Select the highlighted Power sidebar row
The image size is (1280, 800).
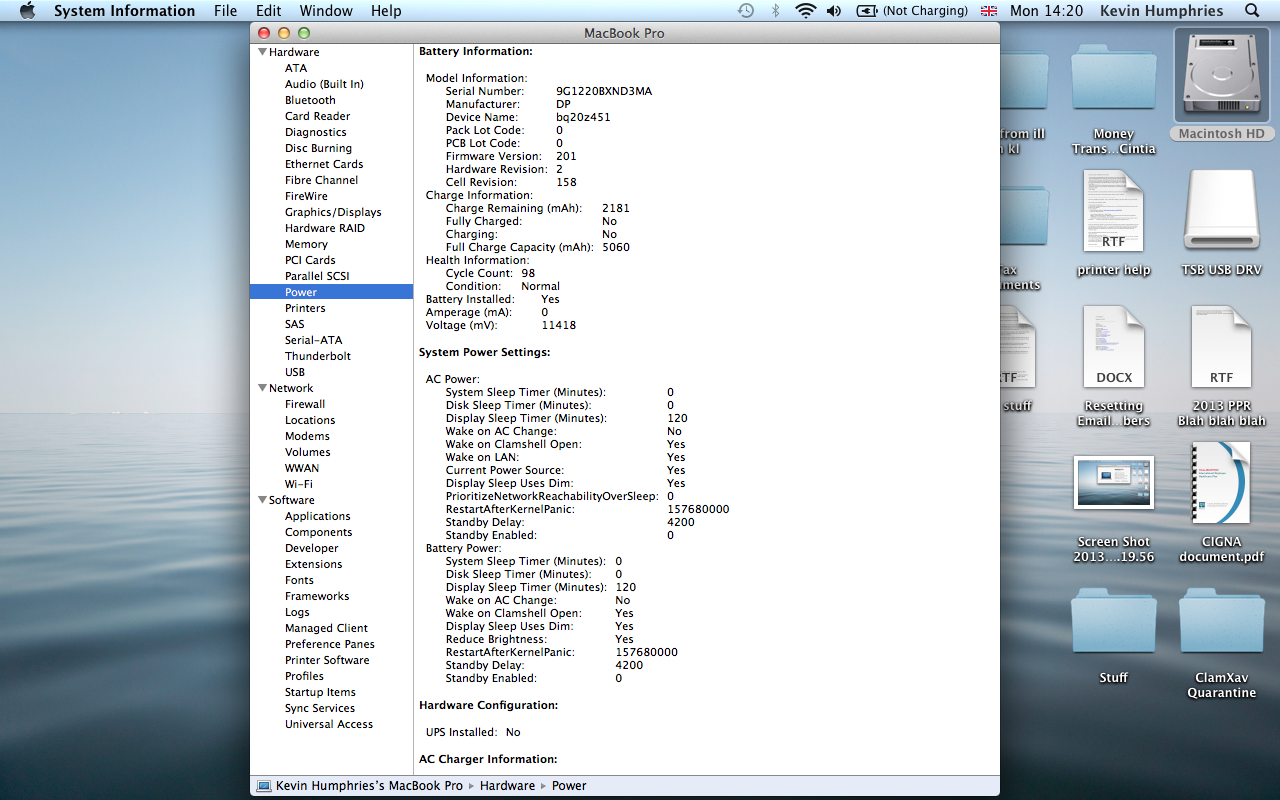pyautogui.click(x=331, y=292)
